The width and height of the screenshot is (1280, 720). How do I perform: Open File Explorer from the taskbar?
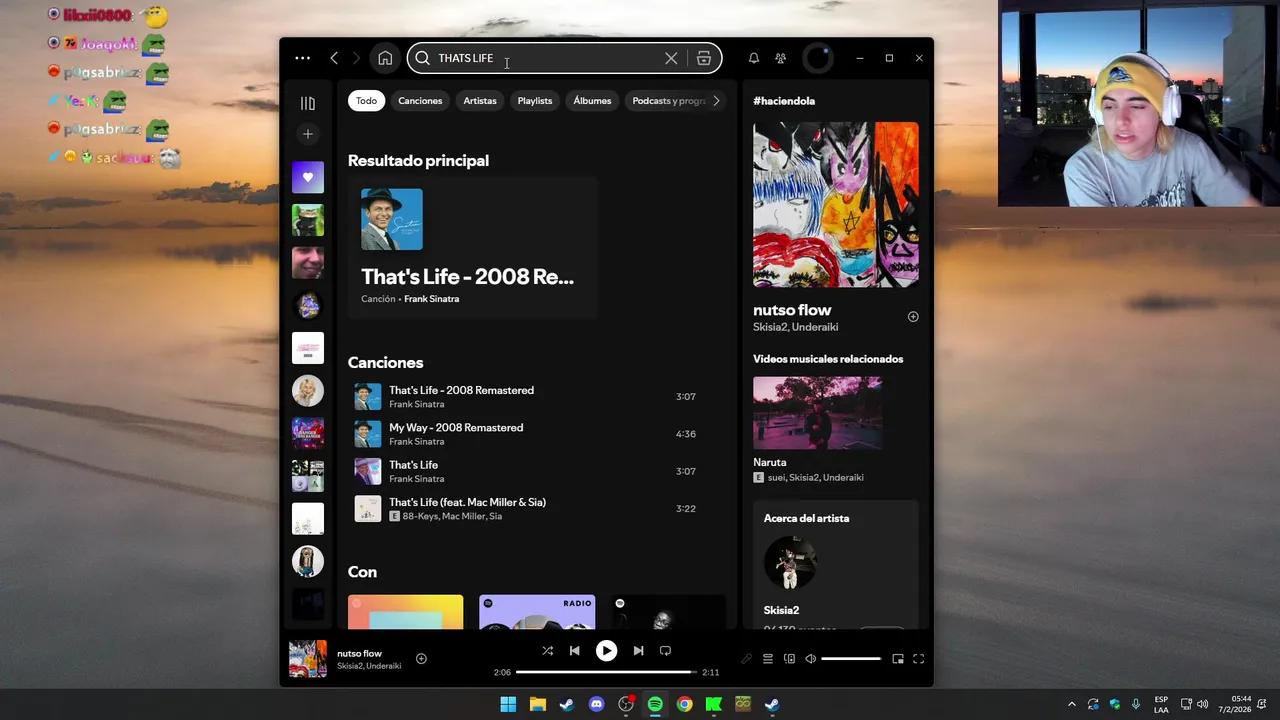[537, 704]
